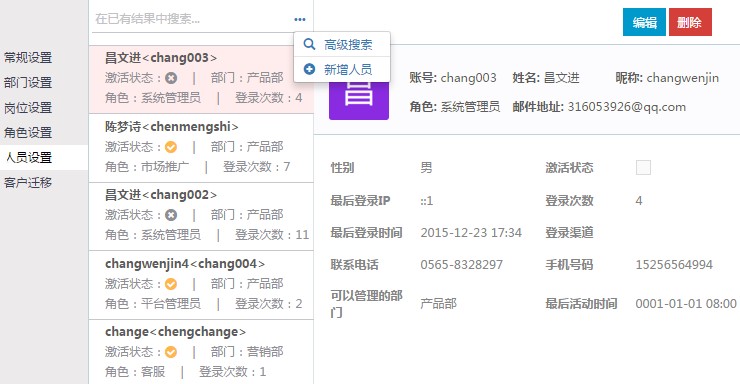Click the active check icon for chengchange
Image resolution: width=740 pixels, height=384 pixels.
[x=171, y=352]
